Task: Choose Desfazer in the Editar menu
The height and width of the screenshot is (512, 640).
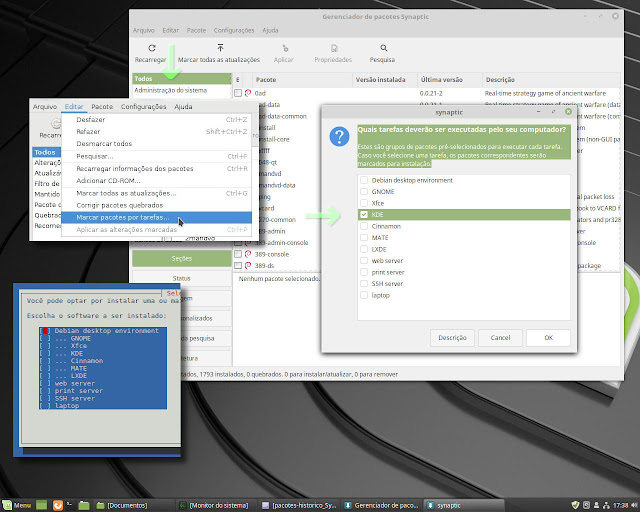Action: click(x=157, y=120)
